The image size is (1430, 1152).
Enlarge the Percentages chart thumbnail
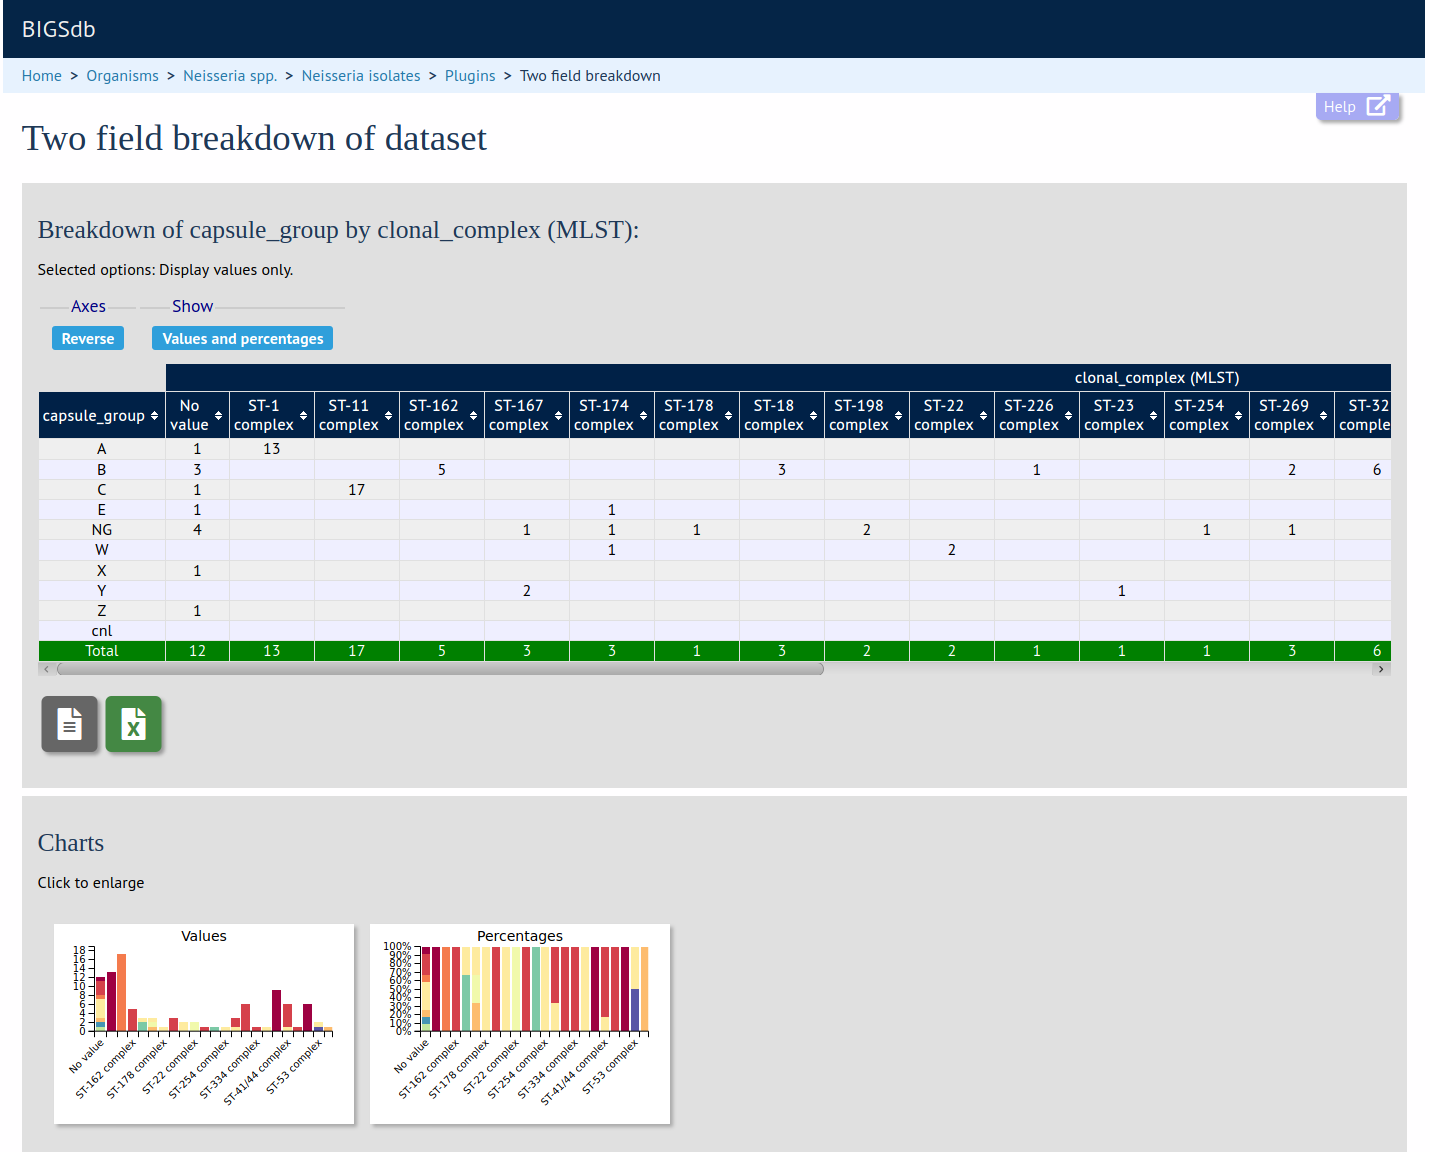pos(520,1023)
